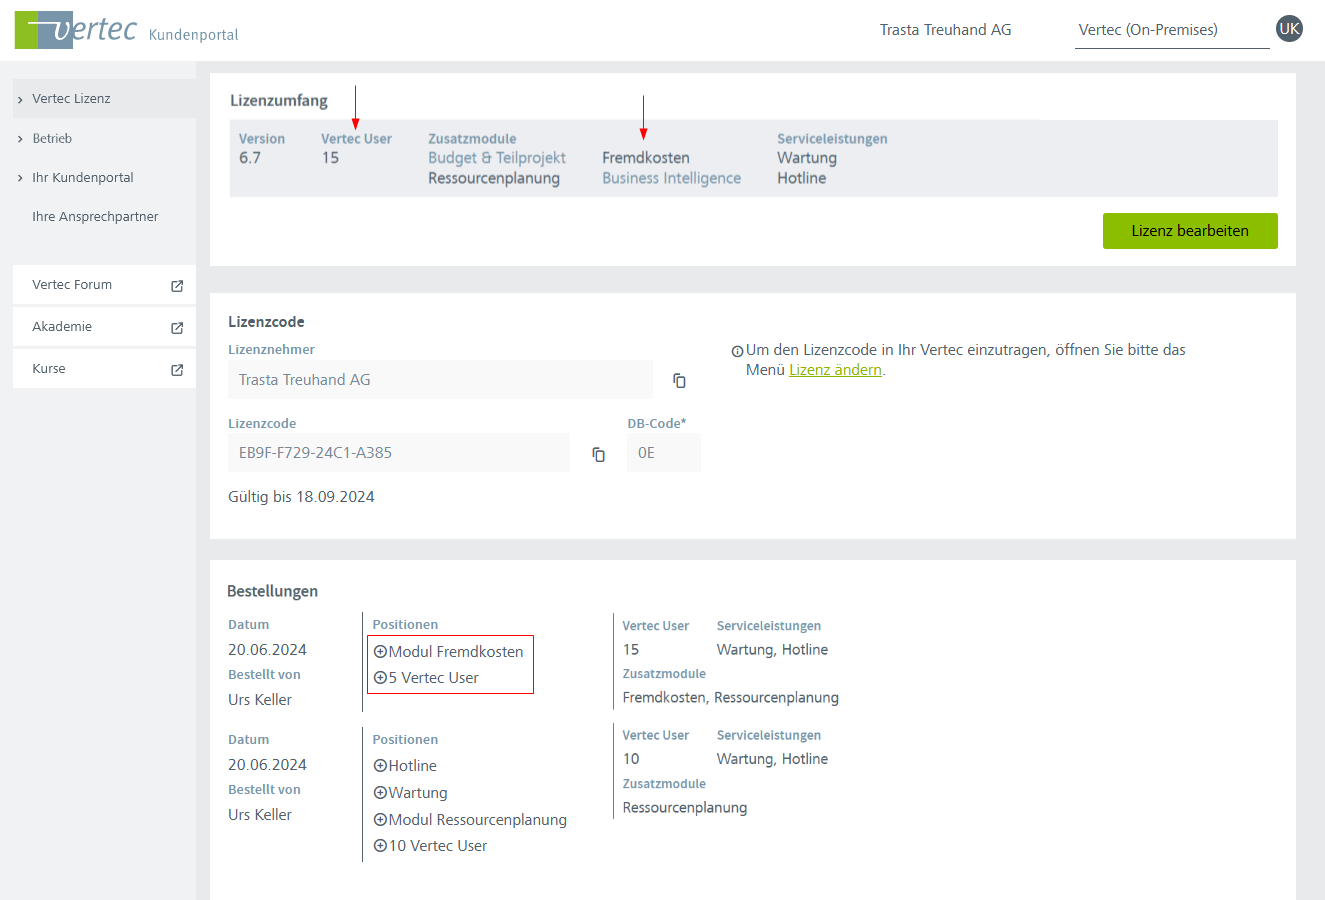Expand Betrieb in the sidebar
Screen dimensions: 1325x900
click(52, 139)
